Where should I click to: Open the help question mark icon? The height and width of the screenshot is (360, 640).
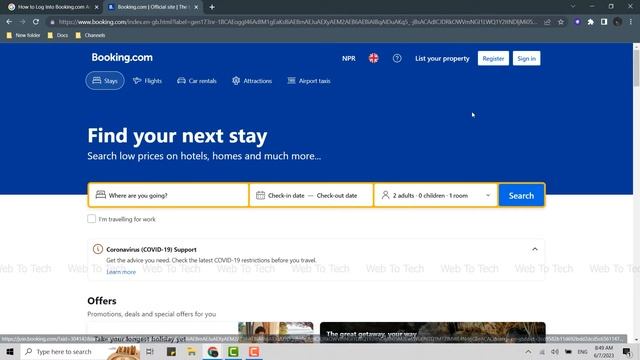coord(397,58)
